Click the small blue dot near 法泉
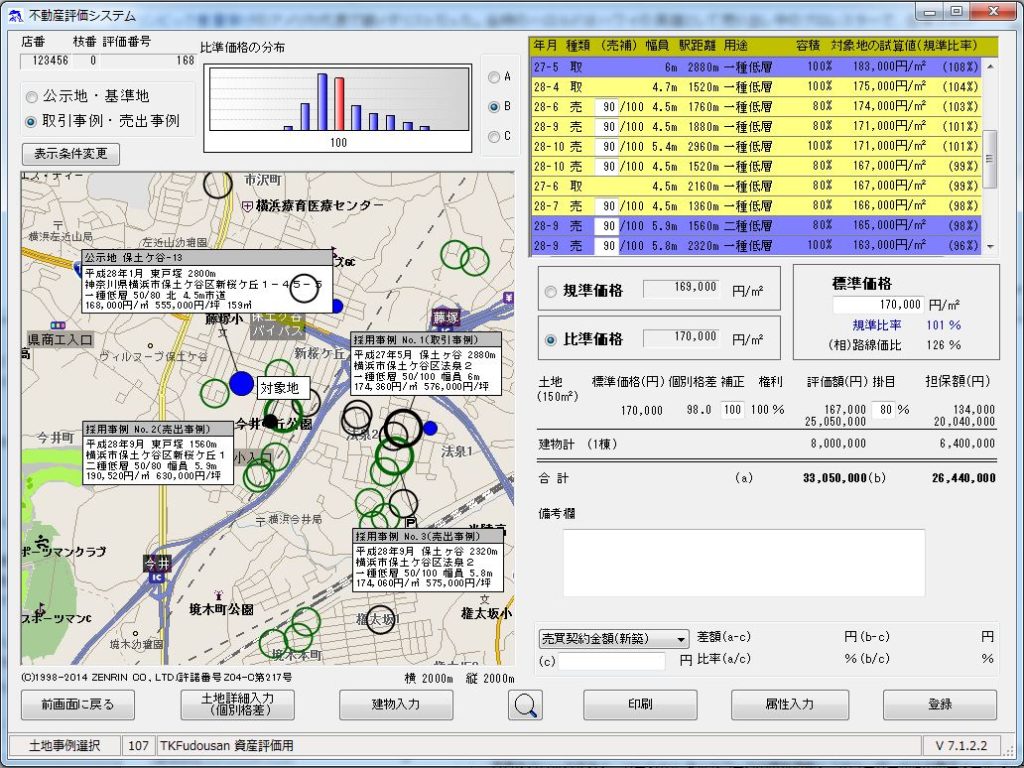This screenshot has width=1024, height=768. coord(430,428)
